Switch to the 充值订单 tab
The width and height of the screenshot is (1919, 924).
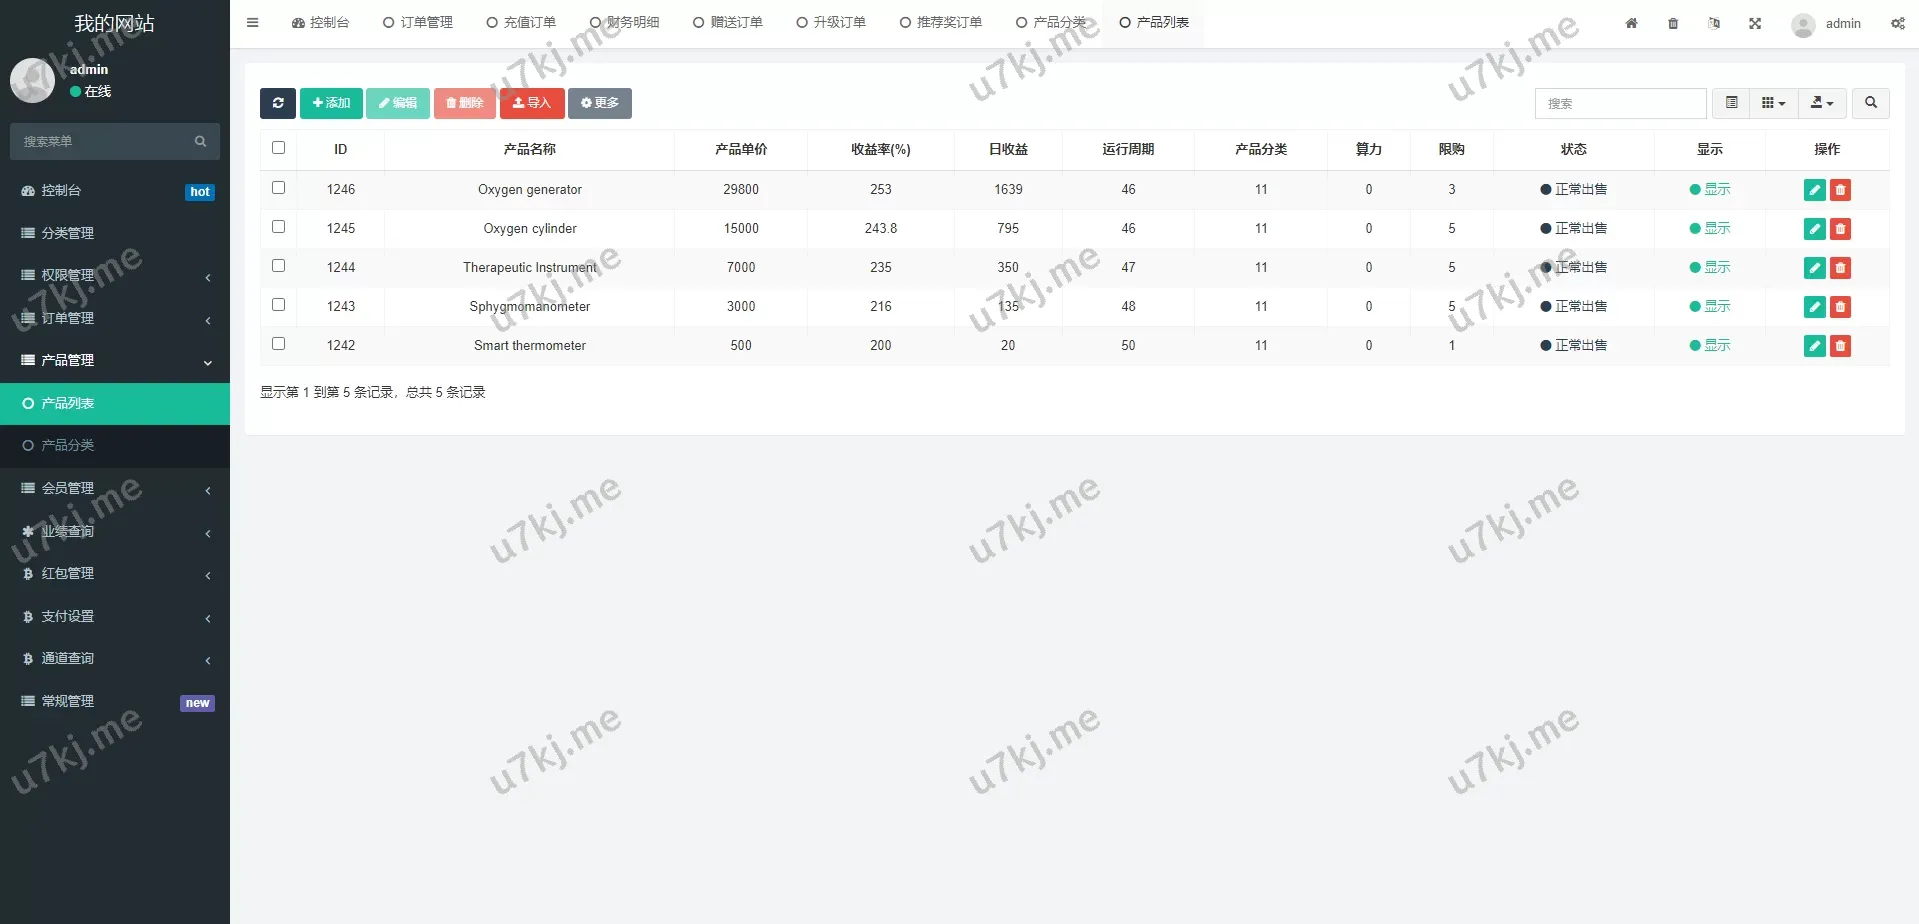coord(521,22)
